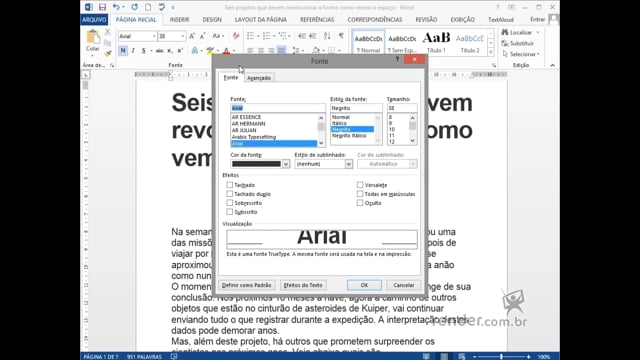Open the Cor da fonte dropdown arrow
Viewport: 640px width, 360px height.
coord(286,164)
